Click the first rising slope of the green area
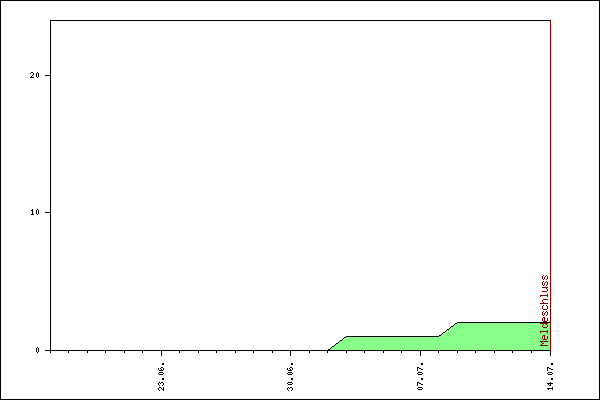 click(338, 344)
